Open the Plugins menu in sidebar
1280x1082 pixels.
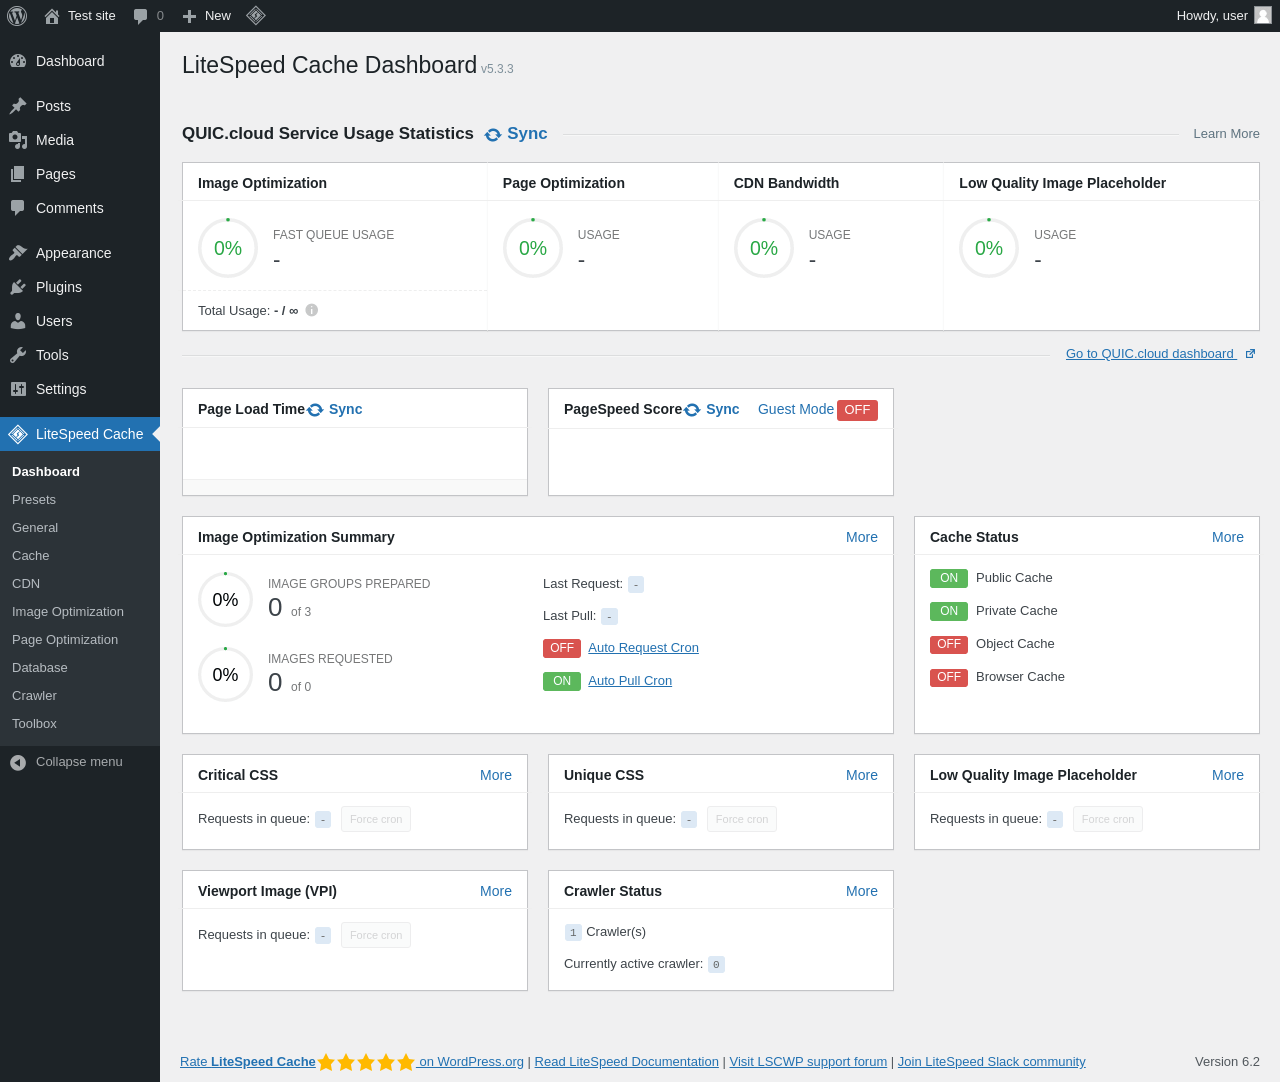coord(59,287)
